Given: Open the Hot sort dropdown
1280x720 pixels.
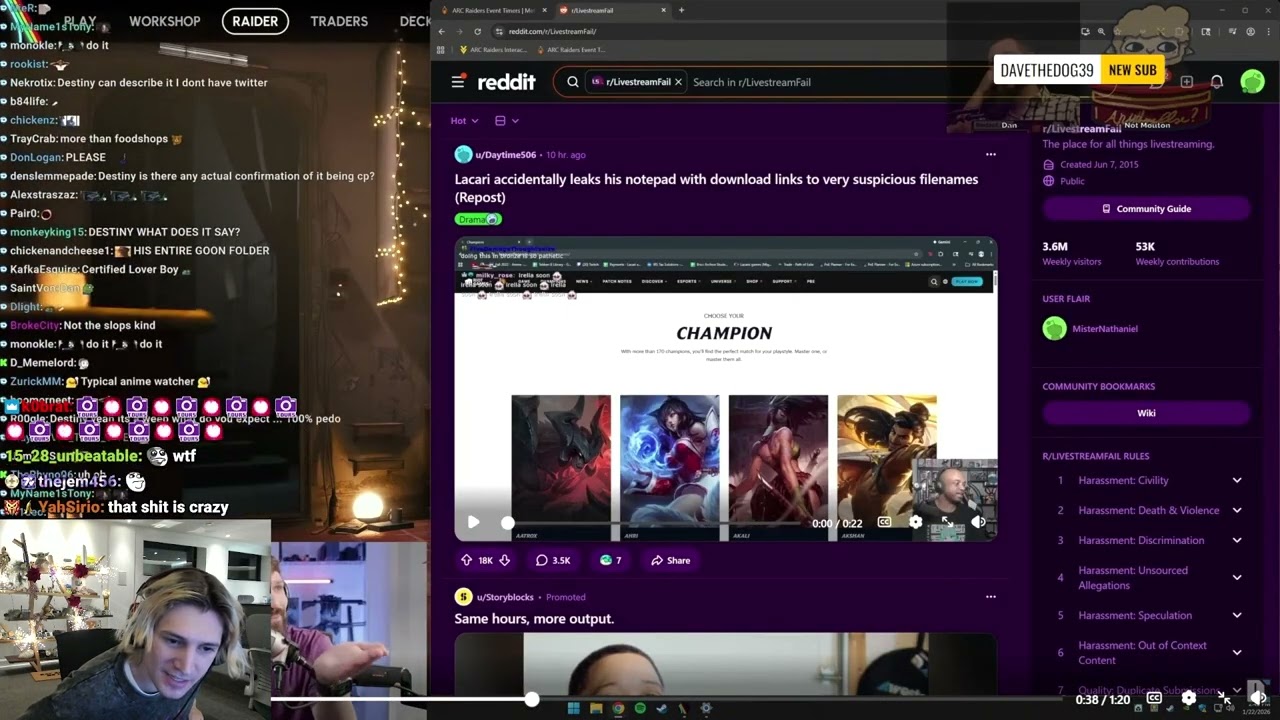Looking at the screenshot, I should coord(464,121).
